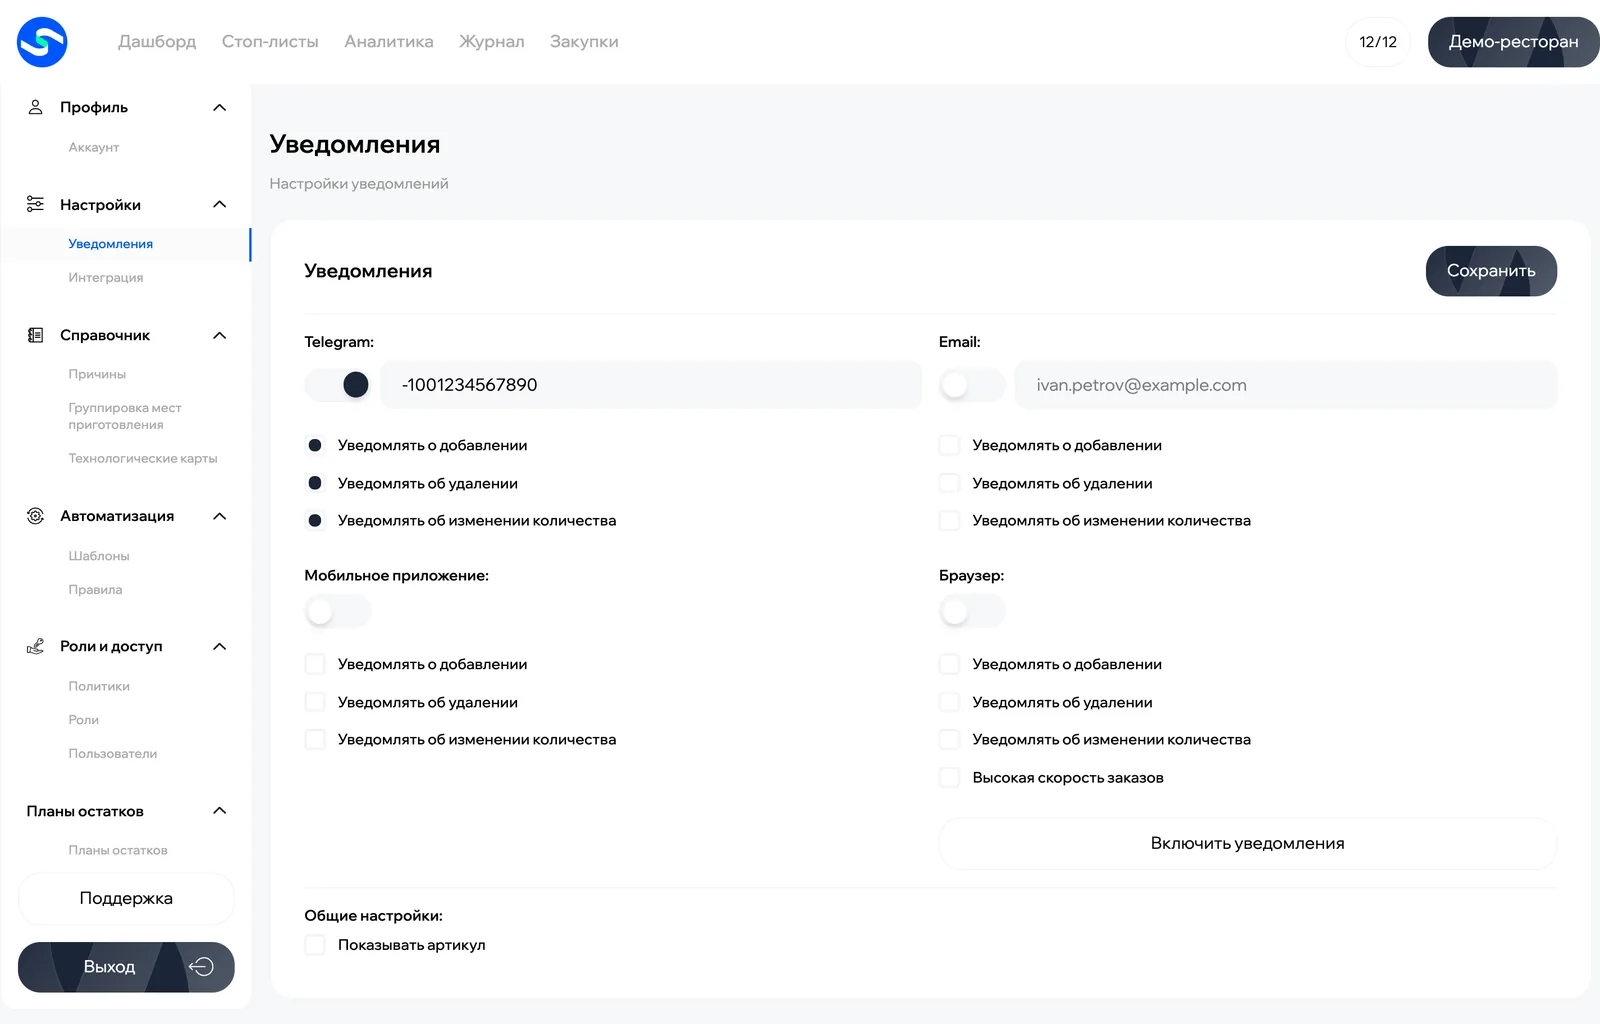Enable the Email notifications toggle

pos(972,385)
